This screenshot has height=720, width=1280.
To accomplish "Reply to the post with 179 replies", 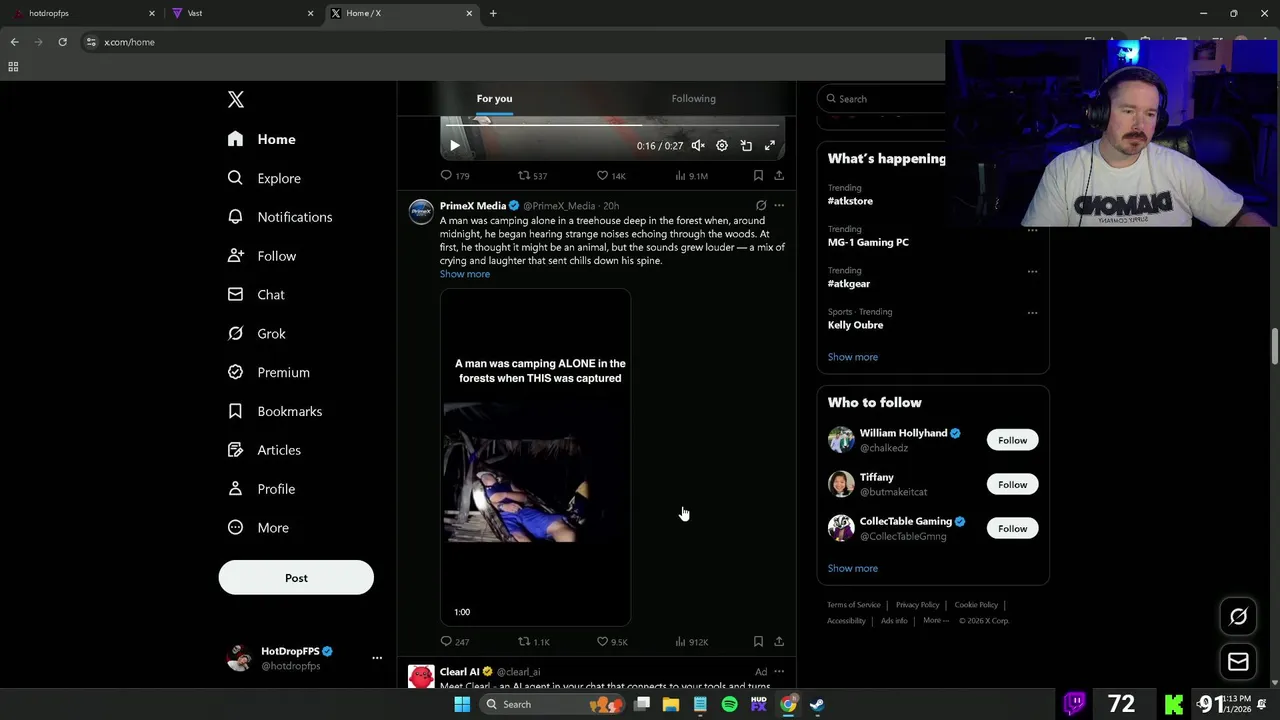I will click(x=455, y=175).
